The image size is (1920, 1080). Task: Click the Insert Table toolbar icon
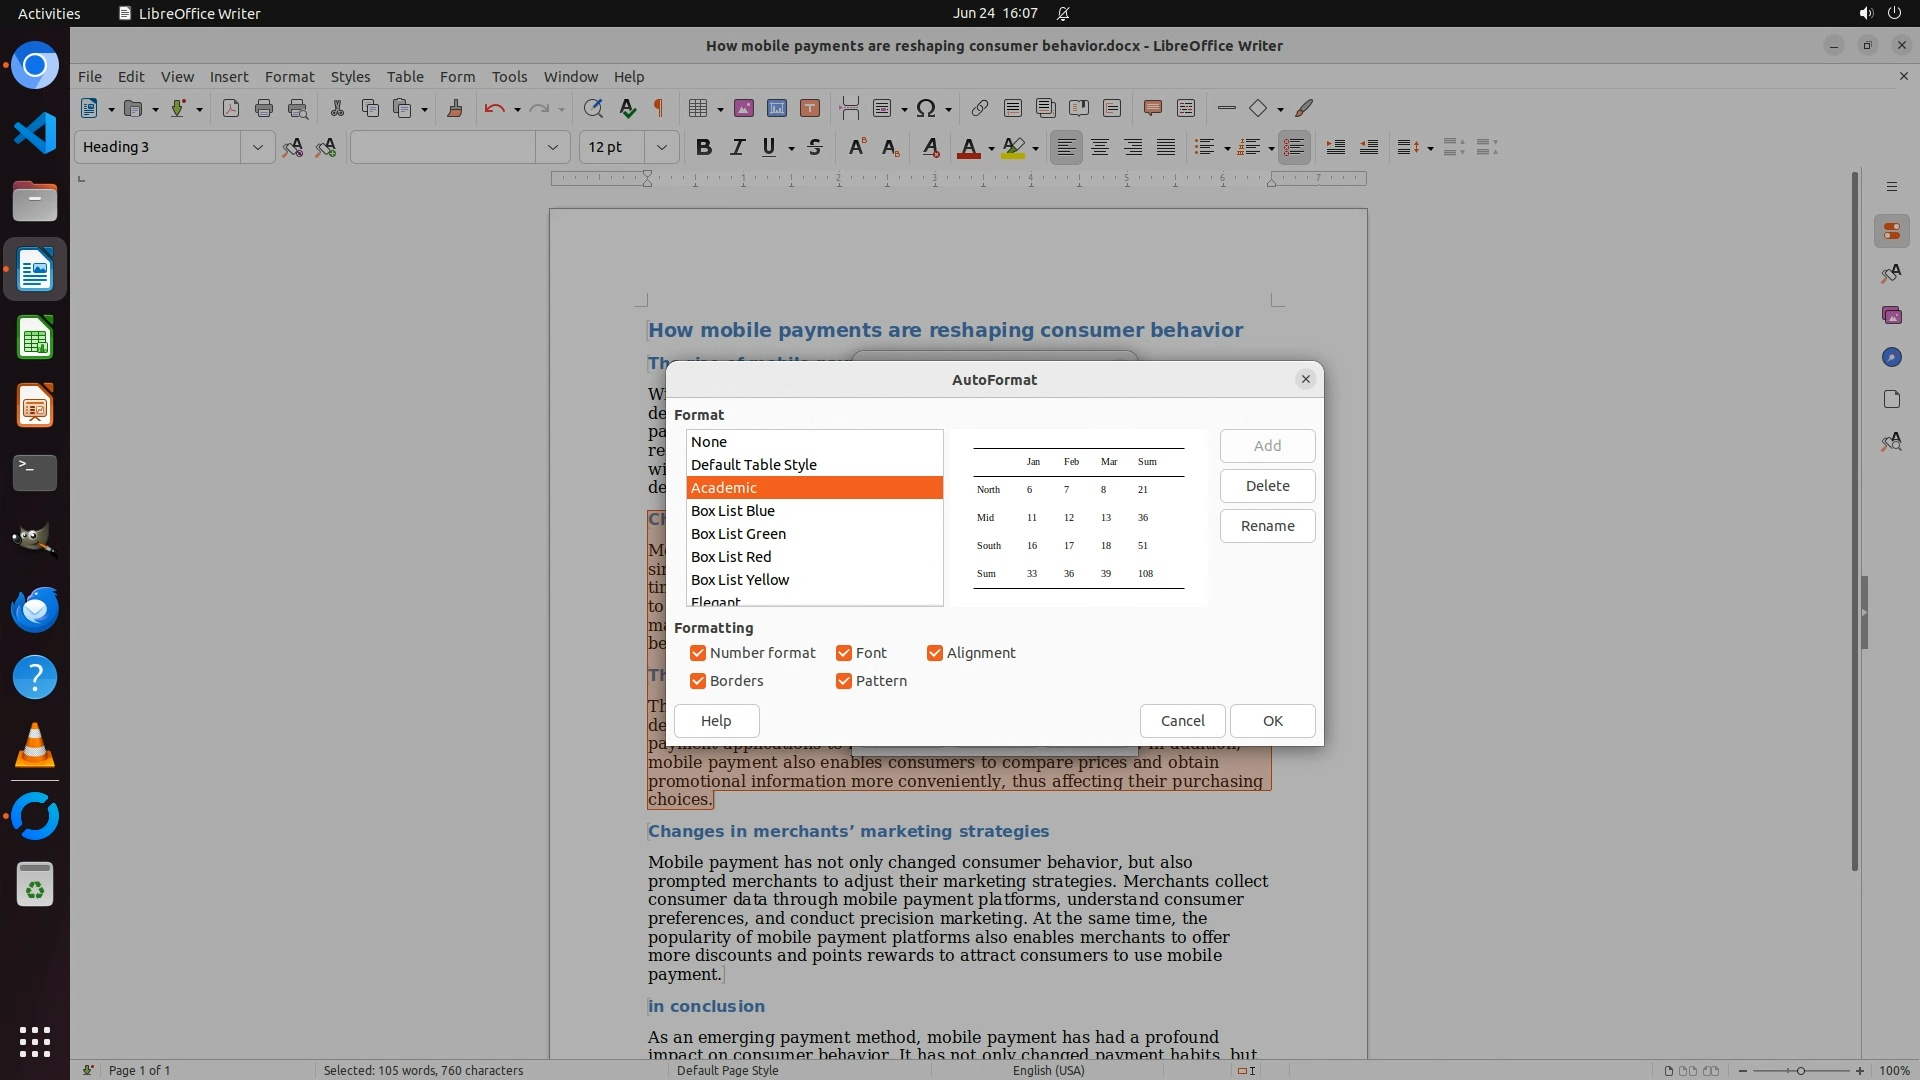[x=698, y=108]
